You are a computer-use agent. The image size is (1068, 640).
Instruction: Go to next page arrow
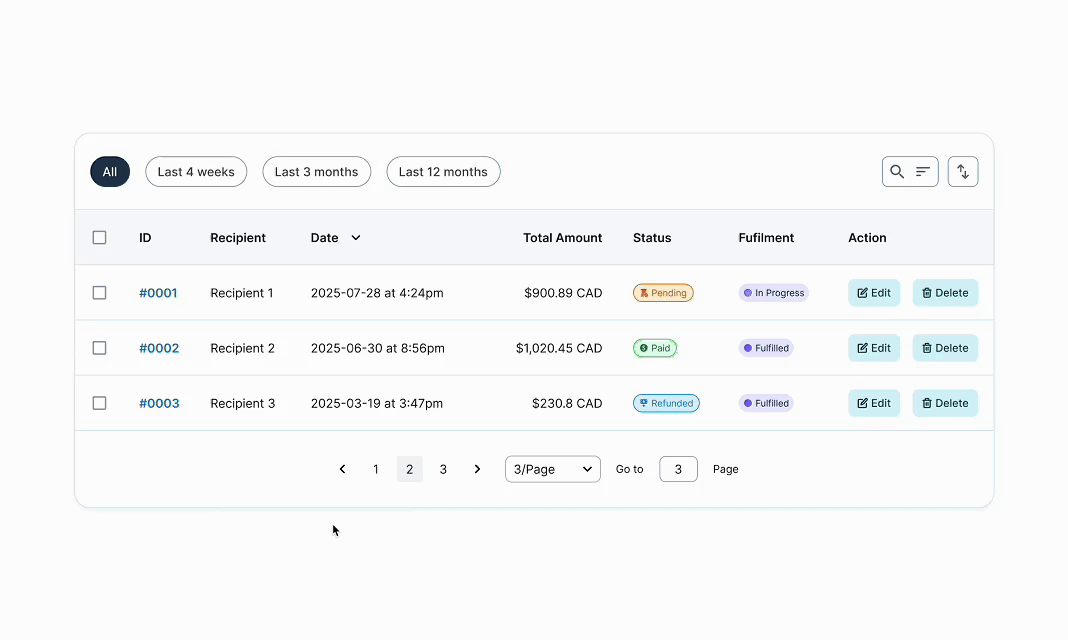click(x=477, y=469)
